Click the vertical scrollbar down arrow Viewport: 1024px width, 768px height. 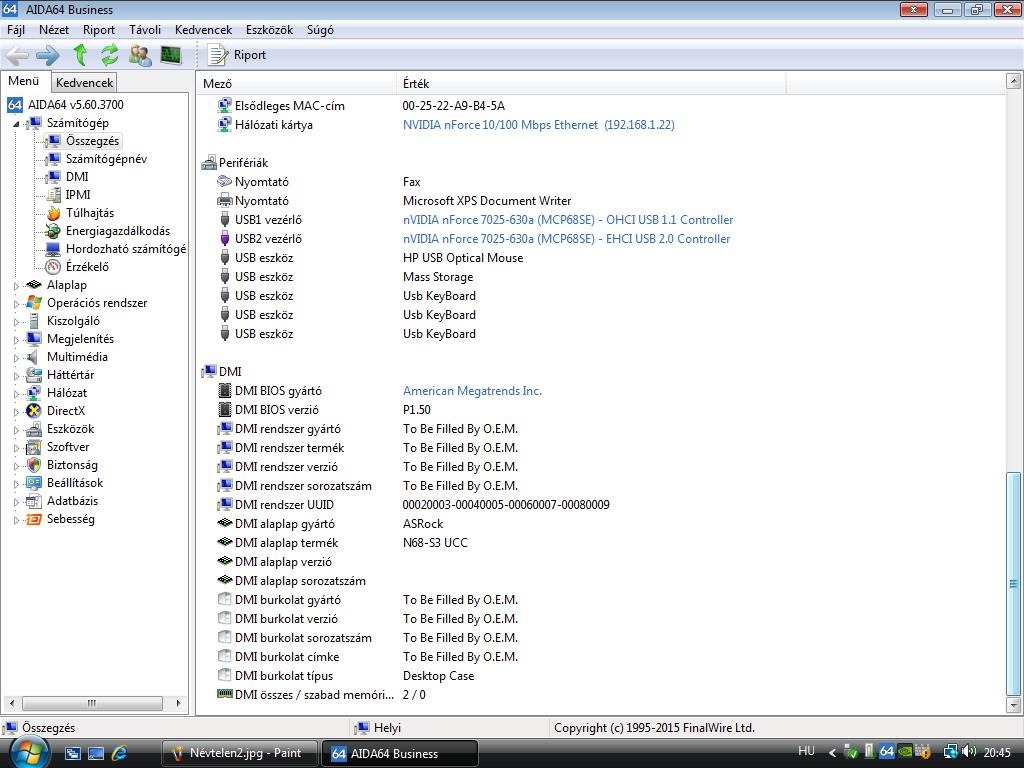[x=1014, y=705]
